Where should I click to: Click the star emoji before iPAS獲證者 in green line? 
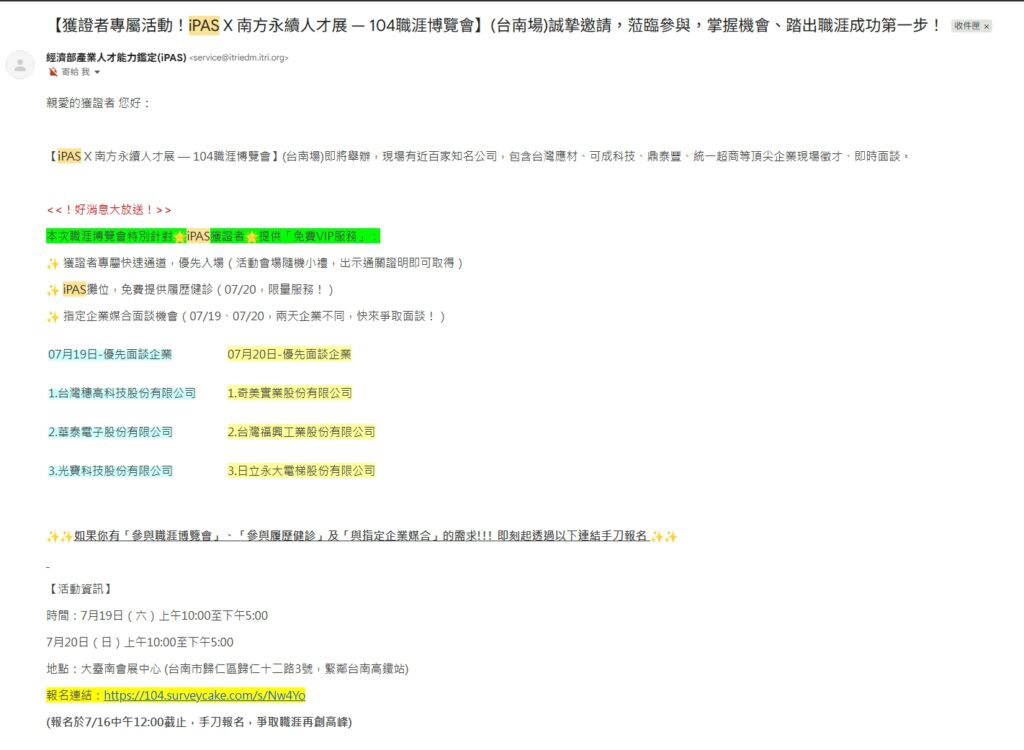pos(179,237)
